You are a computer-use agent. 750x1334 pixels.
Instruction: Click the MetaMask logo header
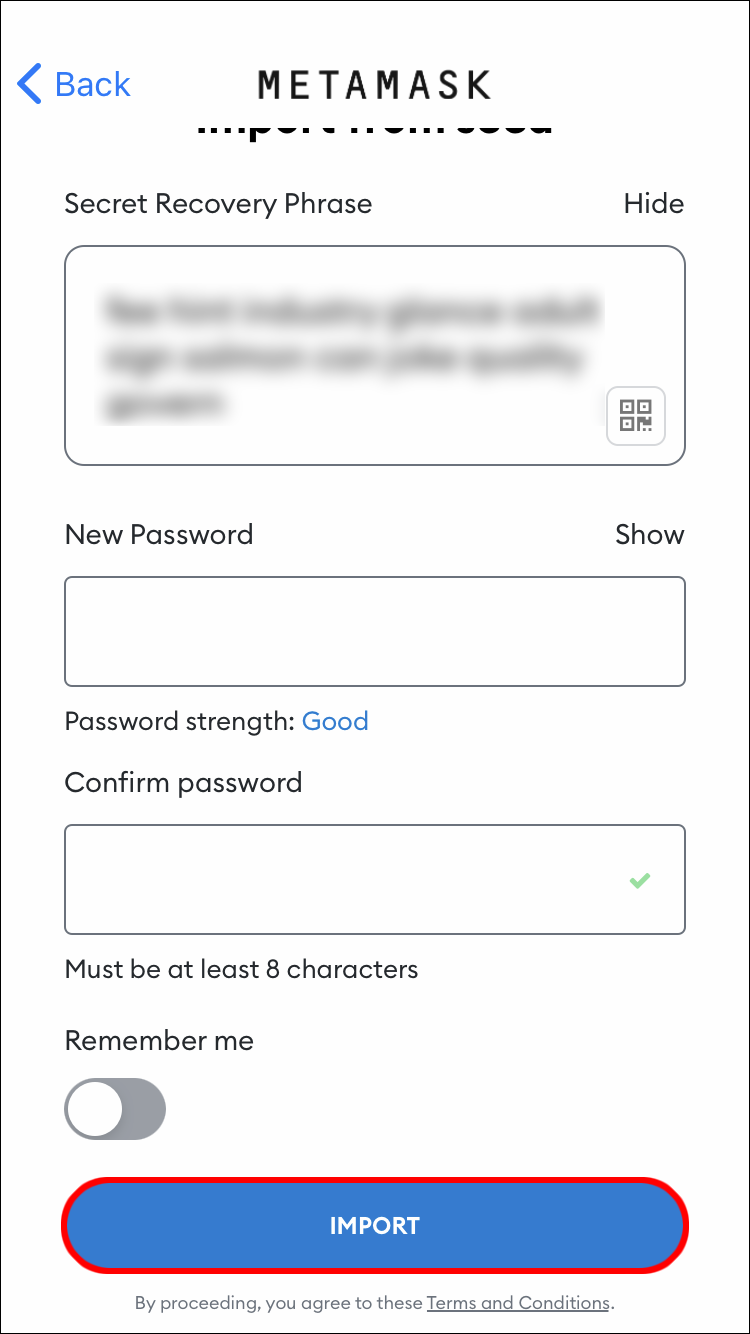(374, 85)
